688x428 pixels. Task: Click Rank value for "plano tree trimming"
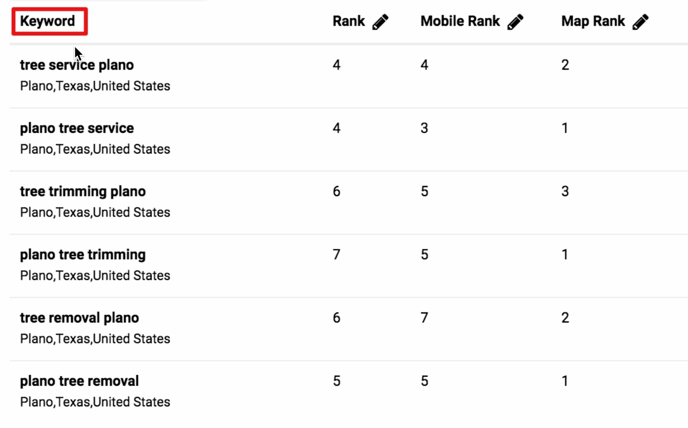(x=337, y=255)
